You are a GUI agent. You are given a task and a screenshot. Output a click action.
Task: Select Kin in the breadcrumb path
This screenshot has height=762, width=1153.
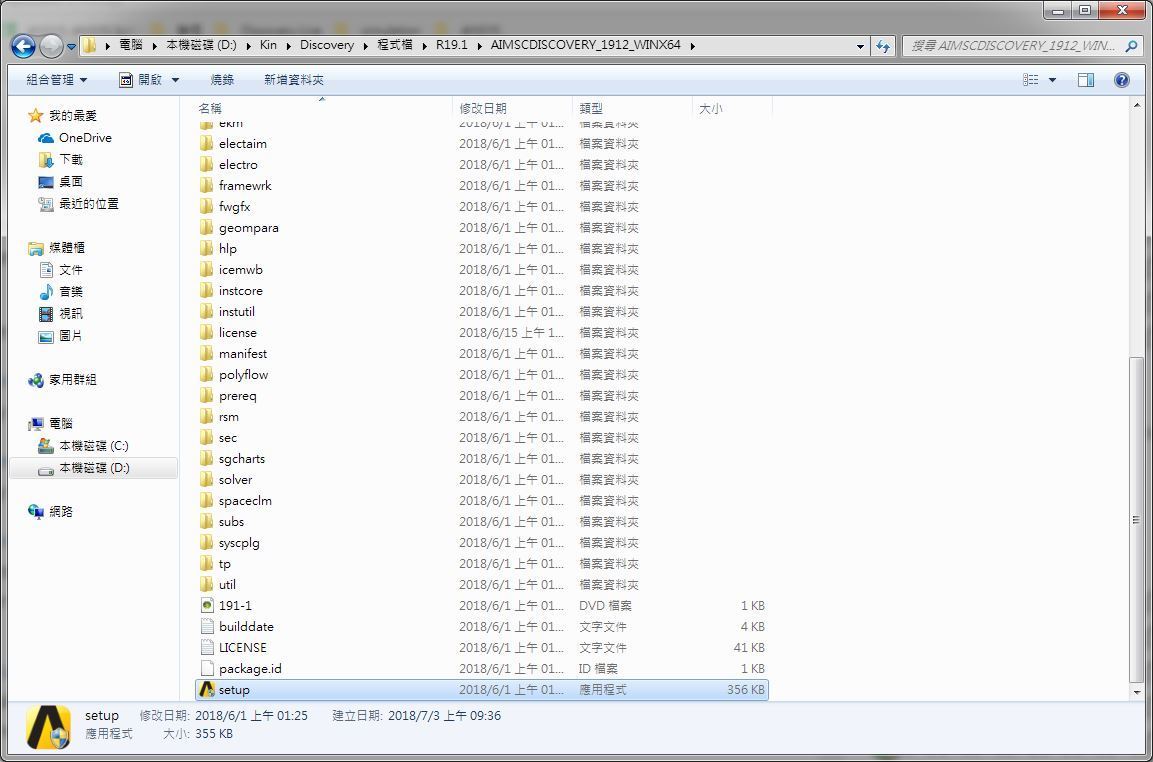268,45
